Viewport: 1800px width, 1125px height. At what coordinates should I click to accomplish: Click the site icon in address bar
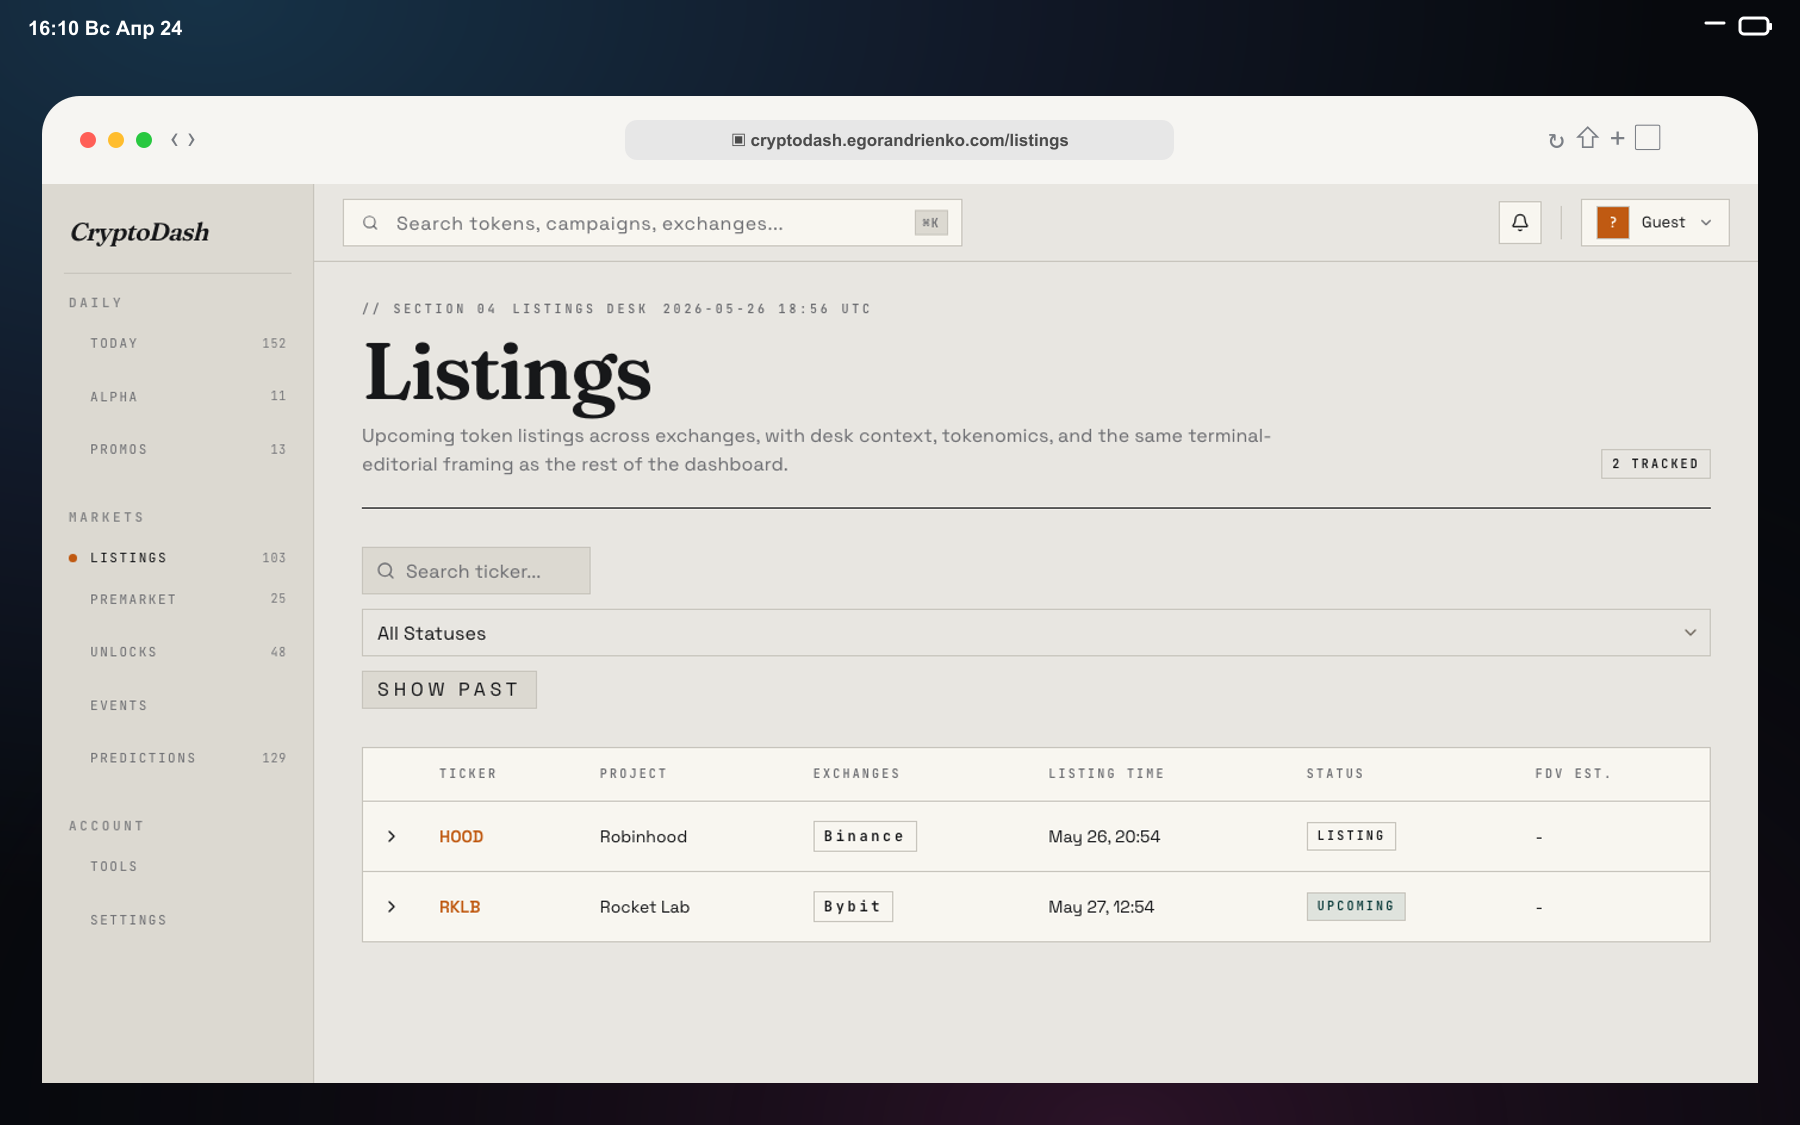pyautogui.click(x=738, y=140)
